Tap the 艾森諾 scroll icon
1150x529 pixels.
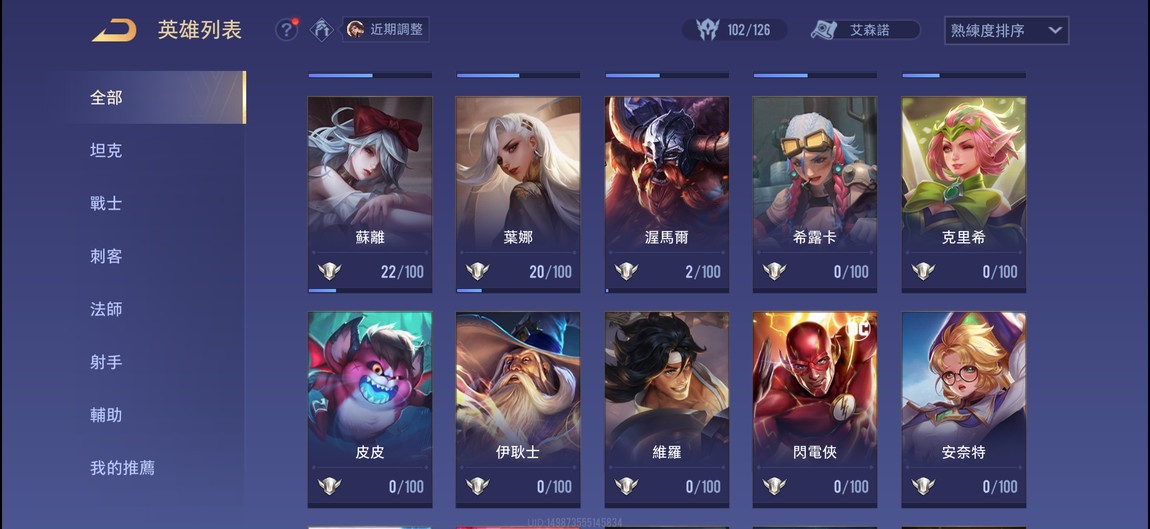point(824,30)
